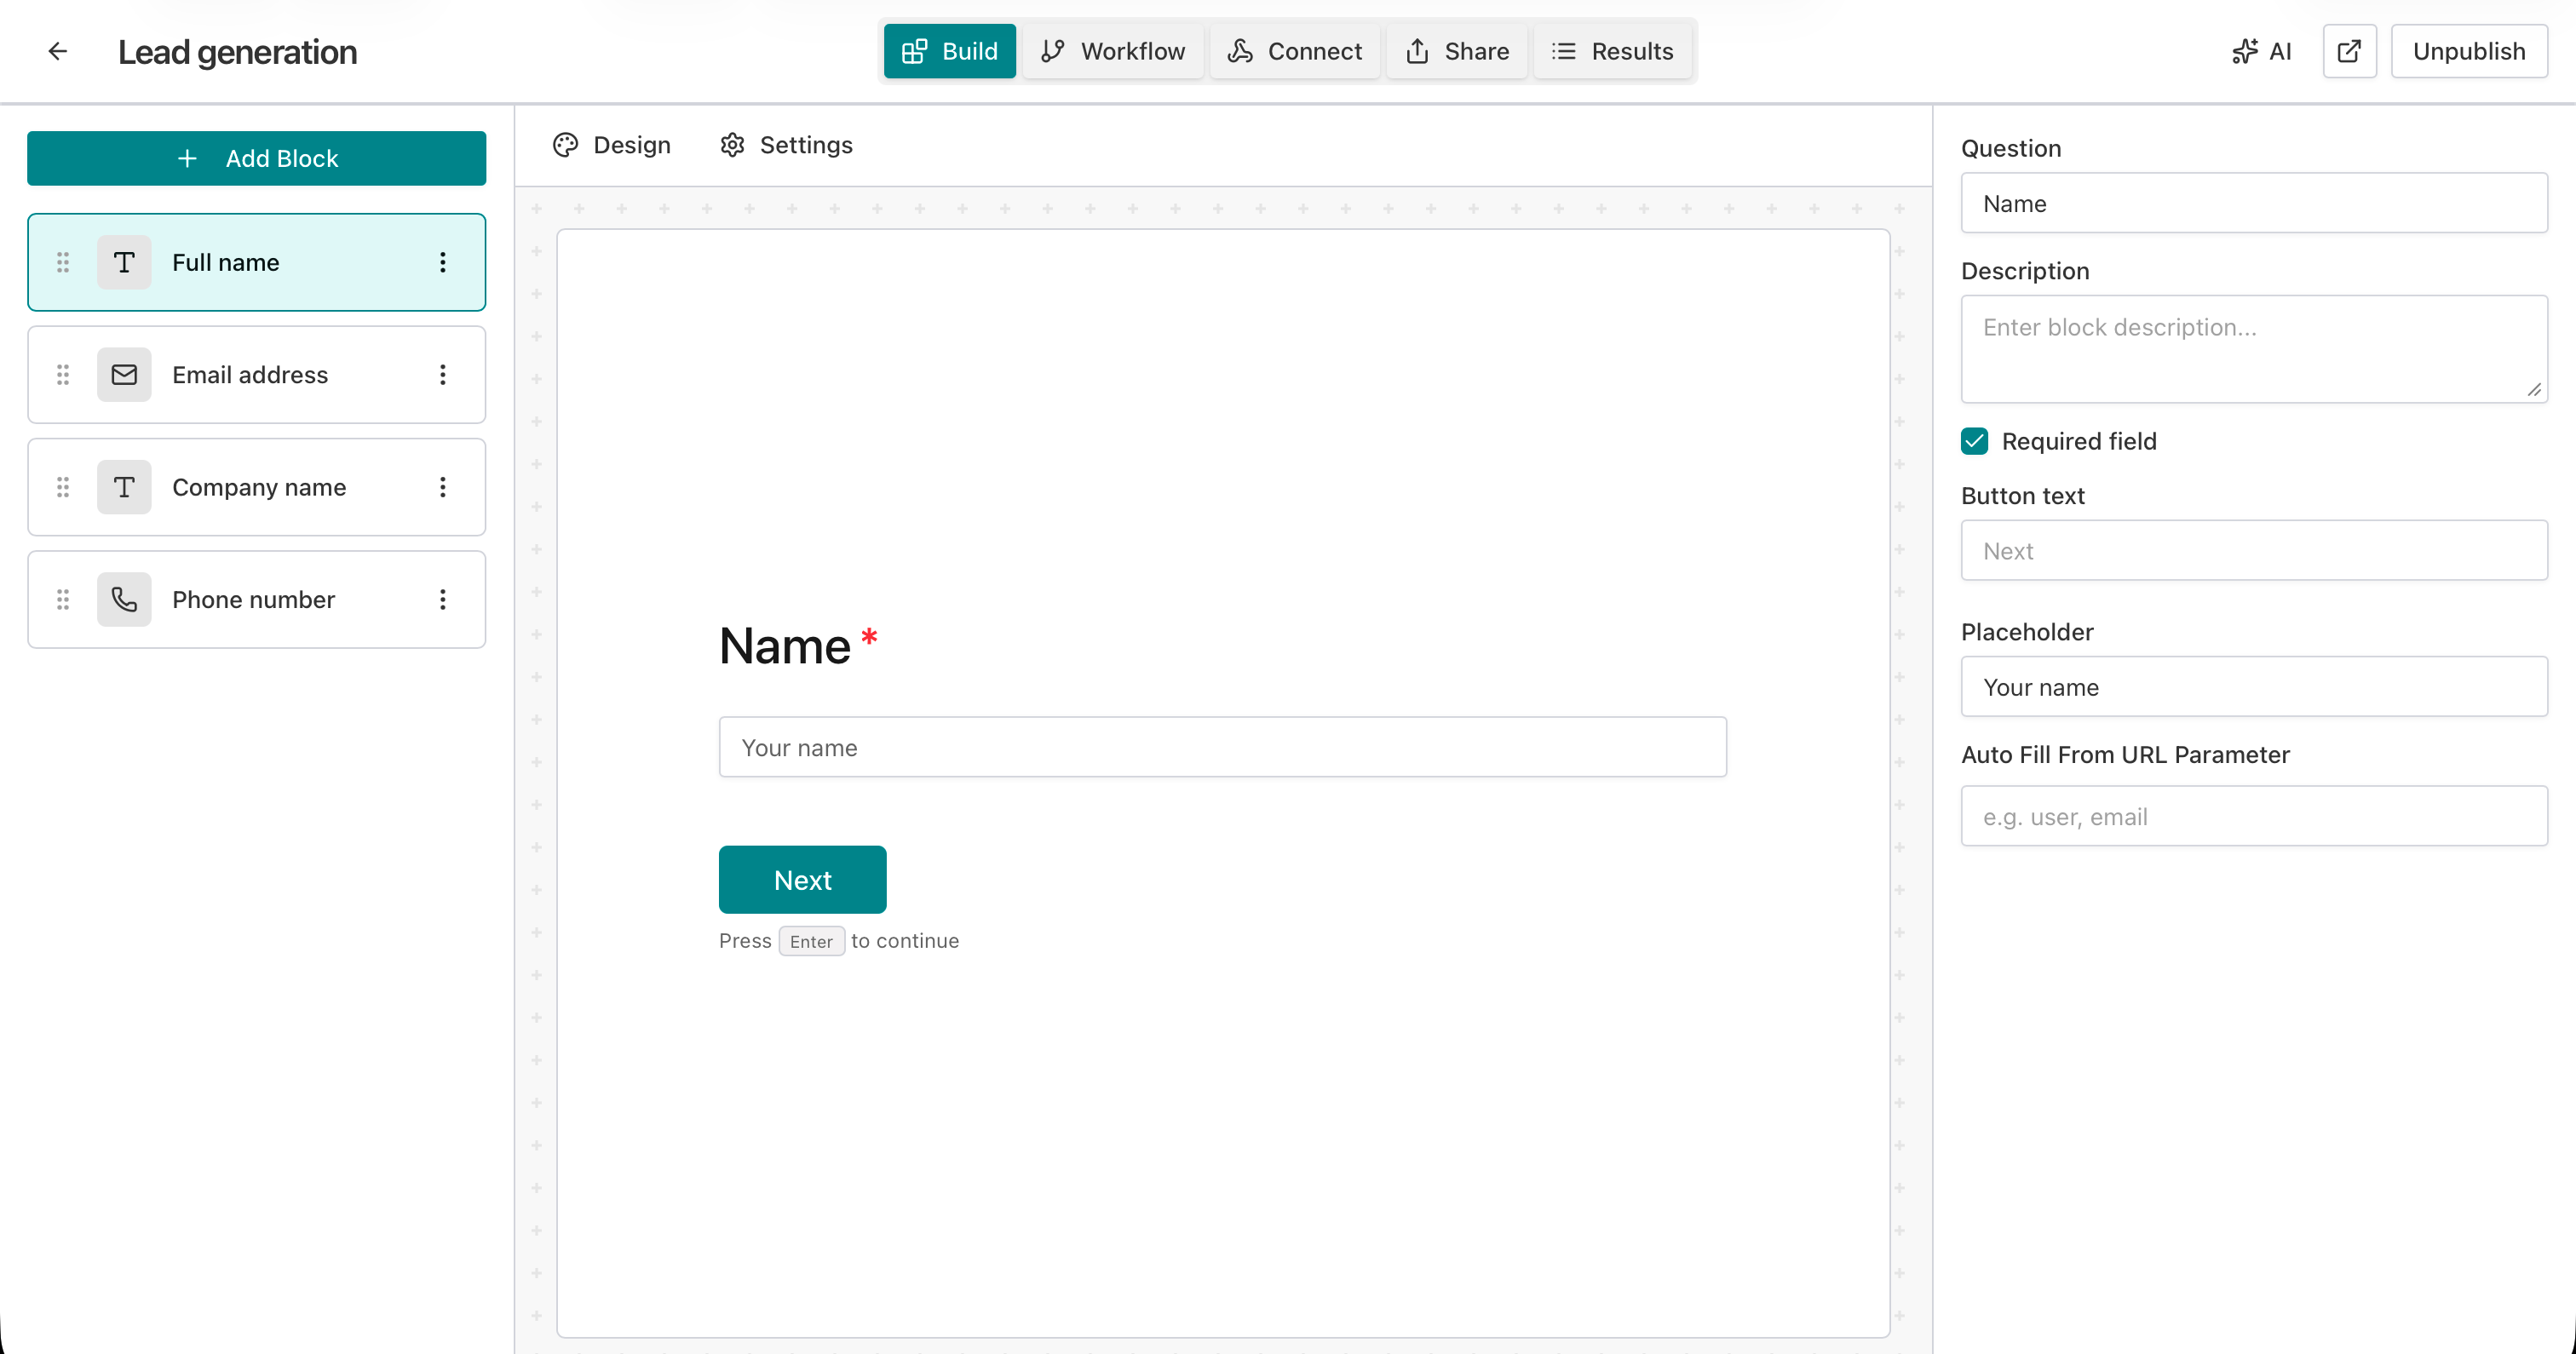Image resolution: width=2576 pixels, height=1354 pixels.
Task: Uncheck the Required field checkbox
Action: [1974, 441]
